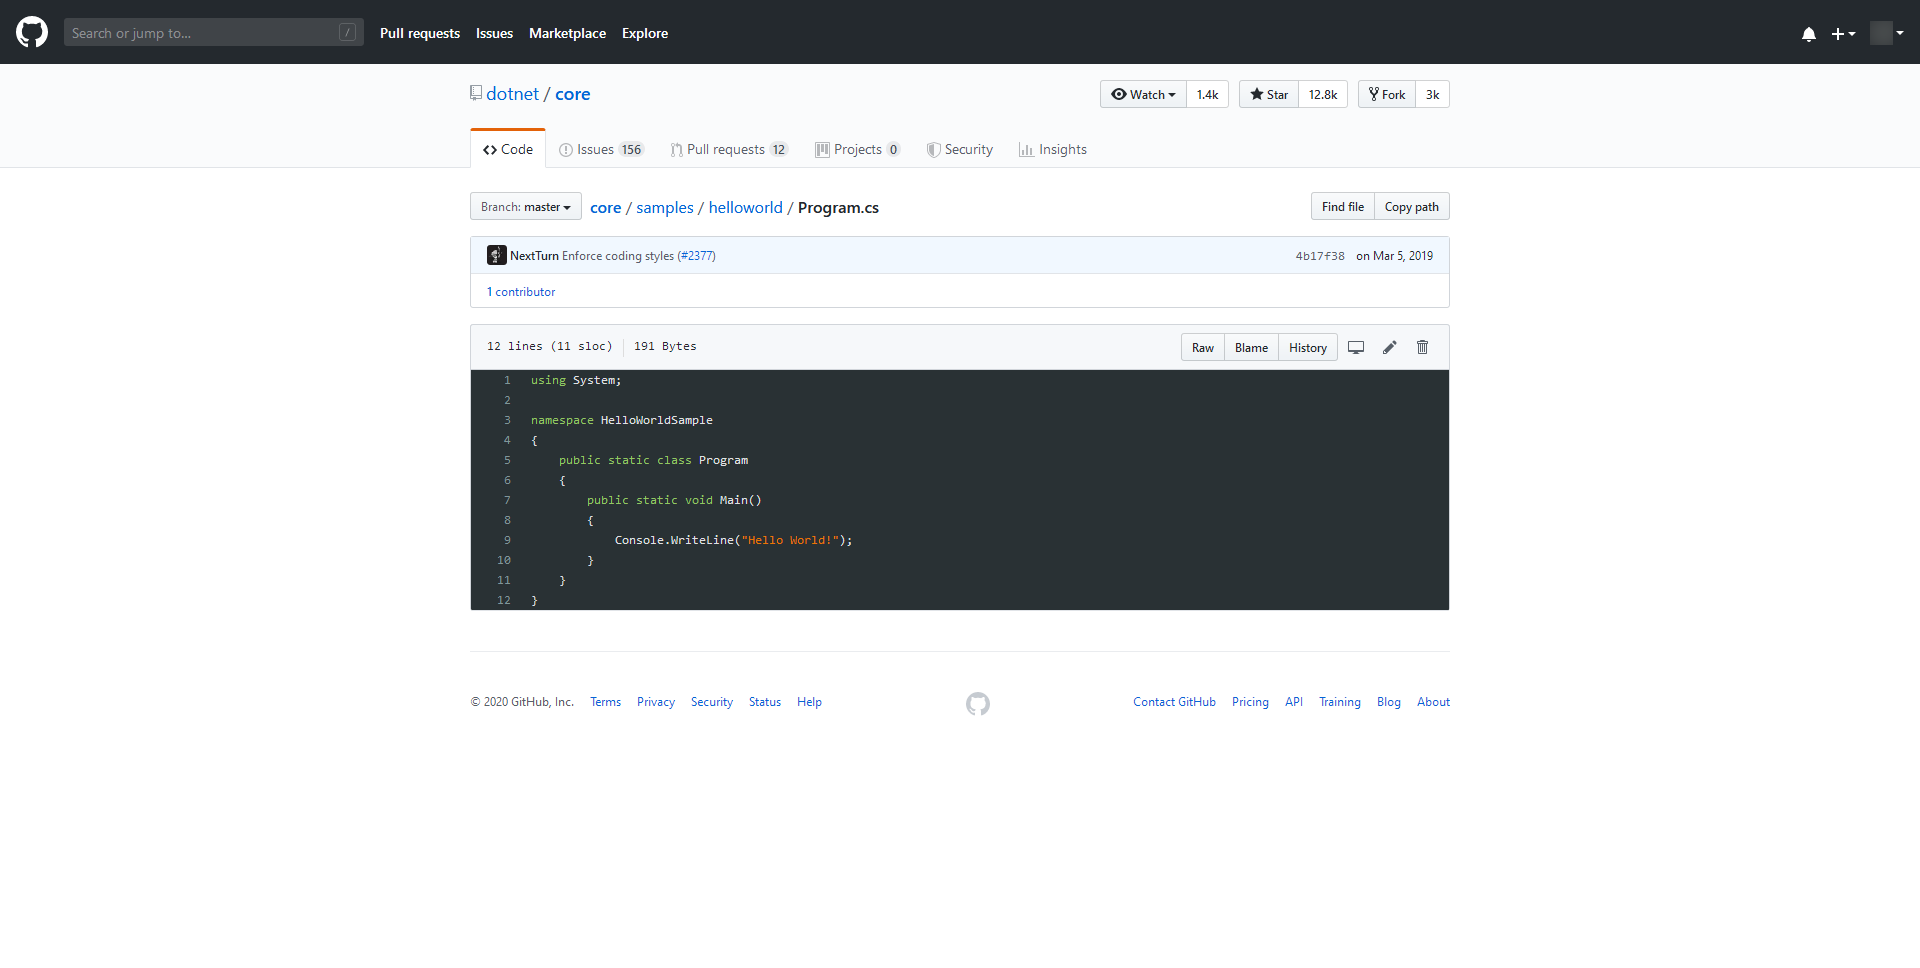Open the Training footer link
Image resolution: width=1920 pixels, height=968 pixels.
pyautogui.click(x=1340, y=702)
